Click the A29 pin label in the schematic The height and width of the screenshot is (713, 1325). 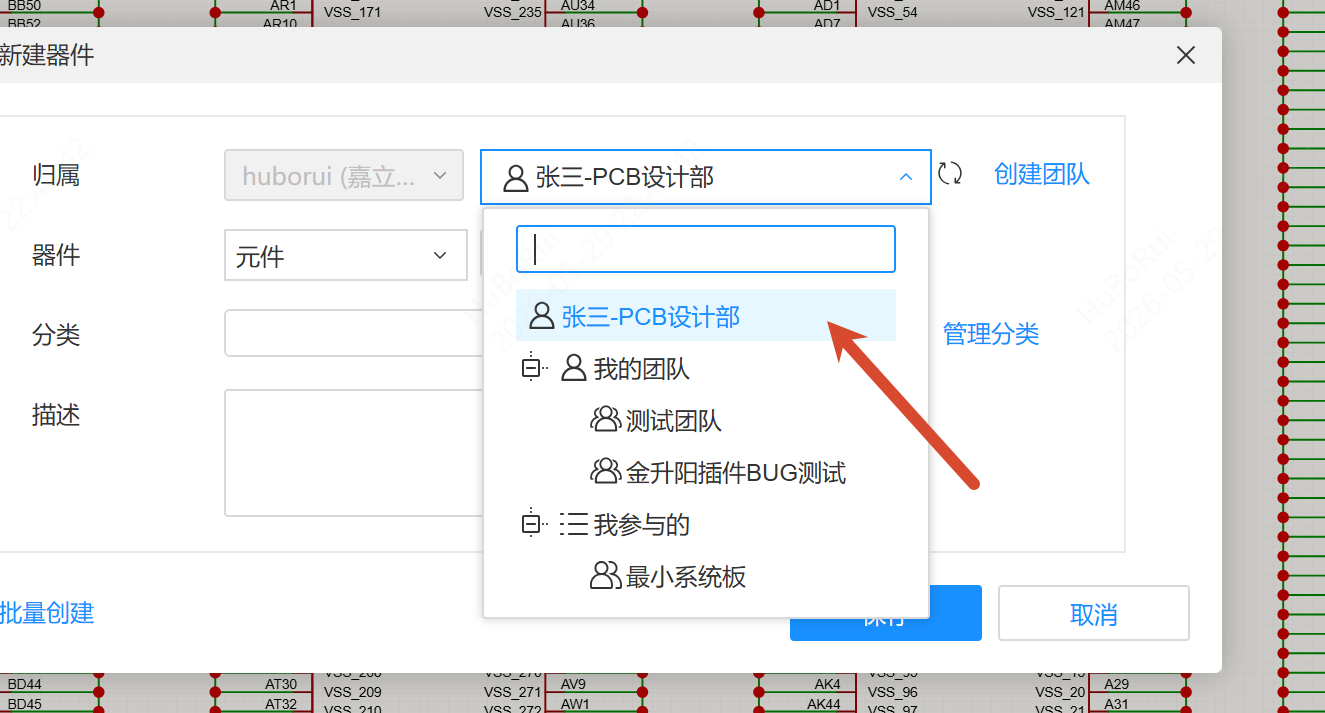1116,684
